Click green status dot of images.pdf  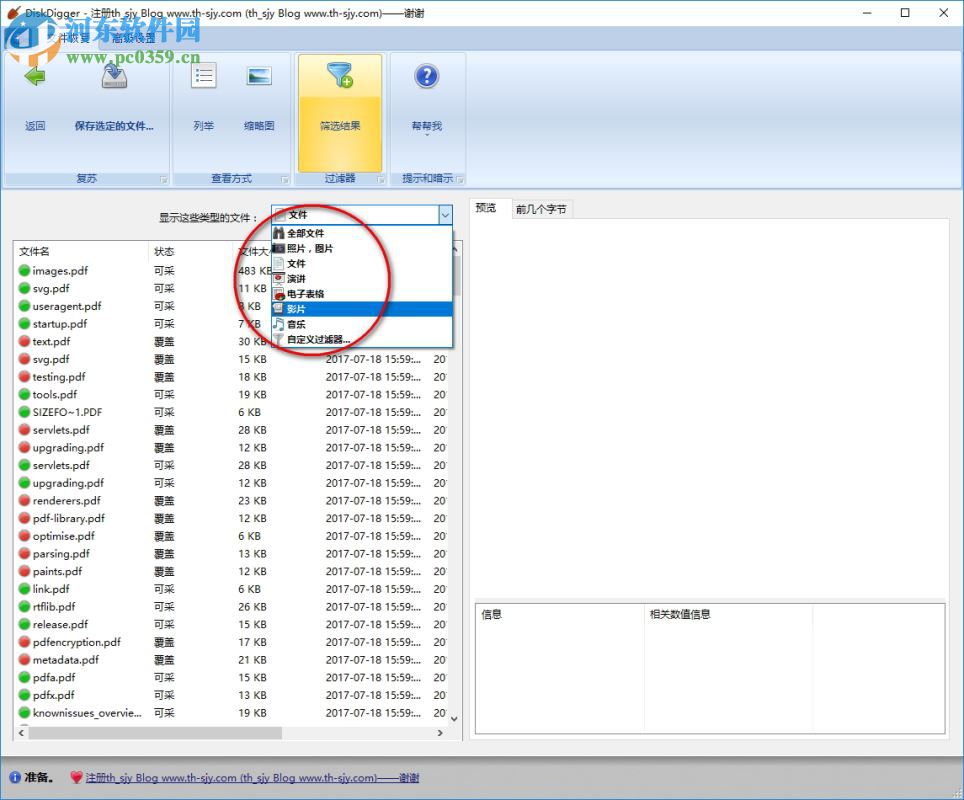24,271
